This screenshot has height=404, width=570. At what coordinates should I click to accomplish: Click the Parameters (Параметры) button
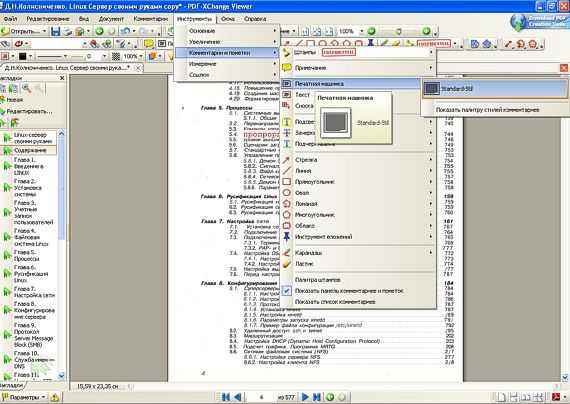tap(24, 397)
